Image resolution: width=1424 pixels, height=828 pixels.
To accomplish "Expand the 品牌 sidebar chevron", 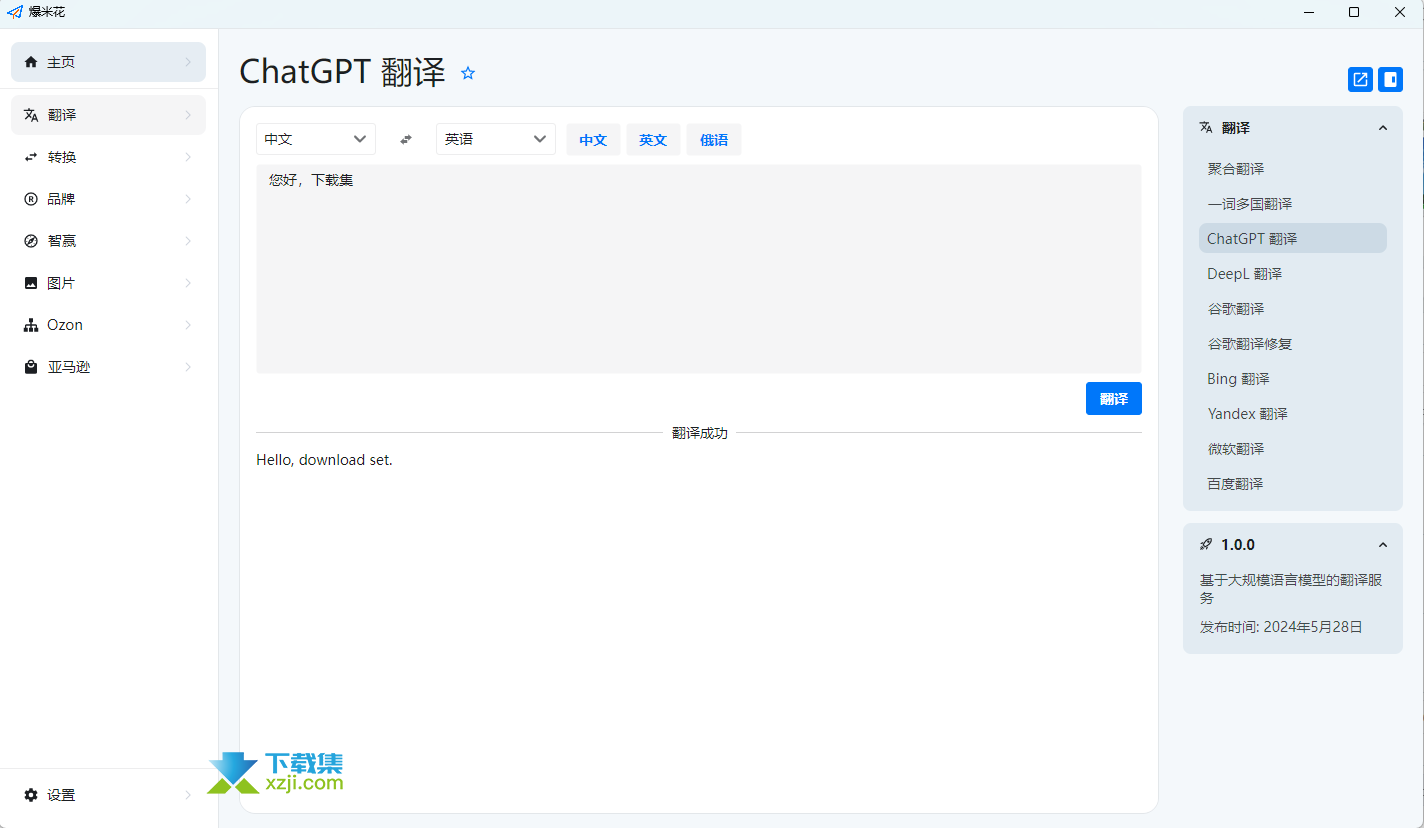I will [188, 199].
